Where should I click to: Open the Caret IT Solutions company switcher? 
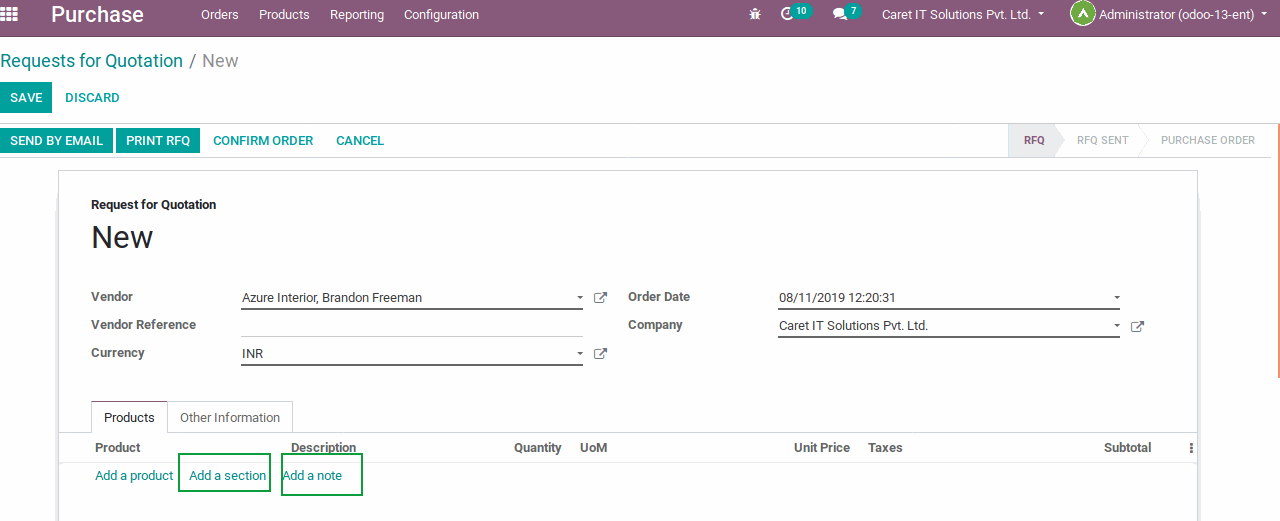point(962,15)
